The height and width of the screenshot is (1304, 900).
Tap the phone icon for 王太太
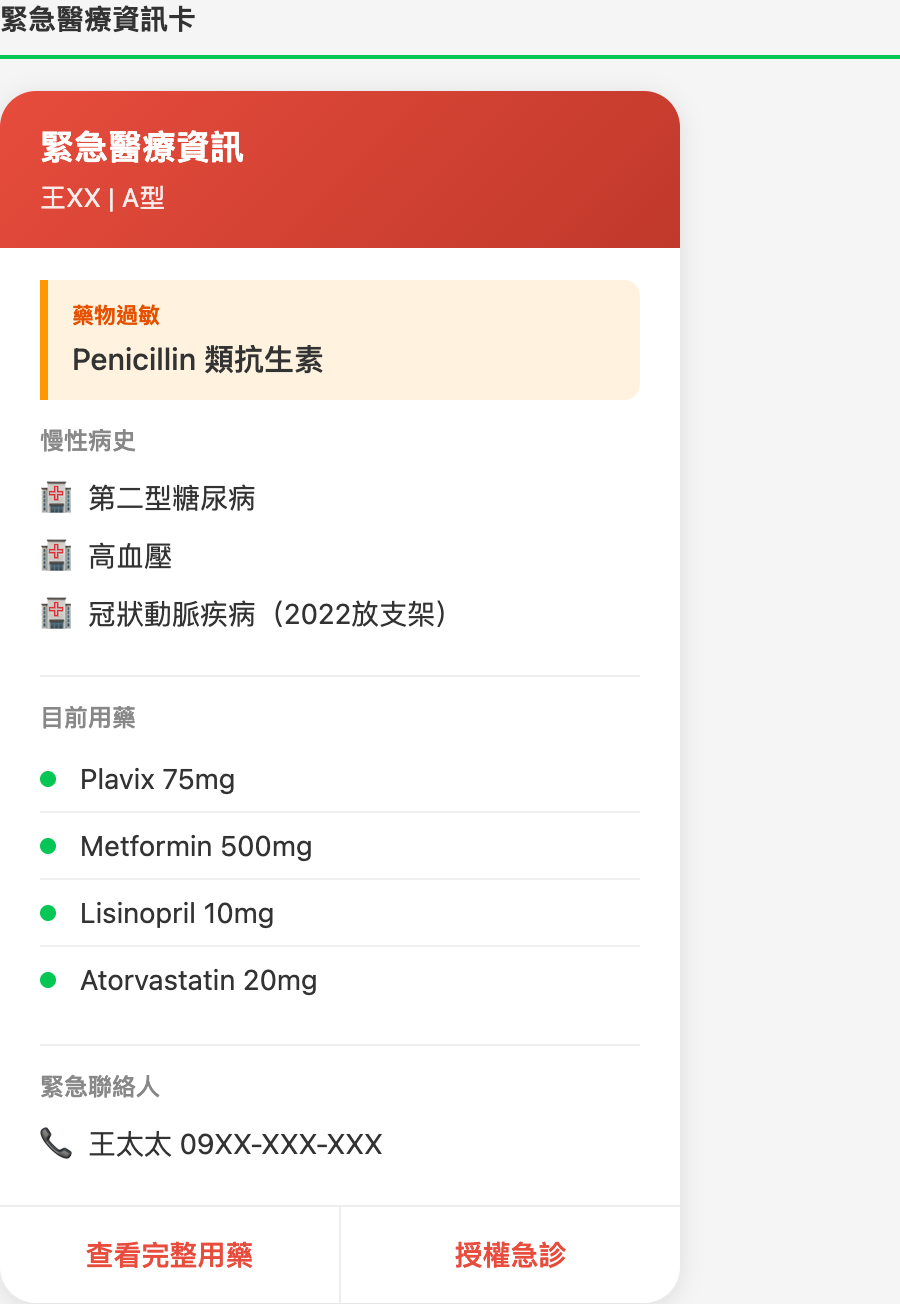click(x=56, y=1142)
